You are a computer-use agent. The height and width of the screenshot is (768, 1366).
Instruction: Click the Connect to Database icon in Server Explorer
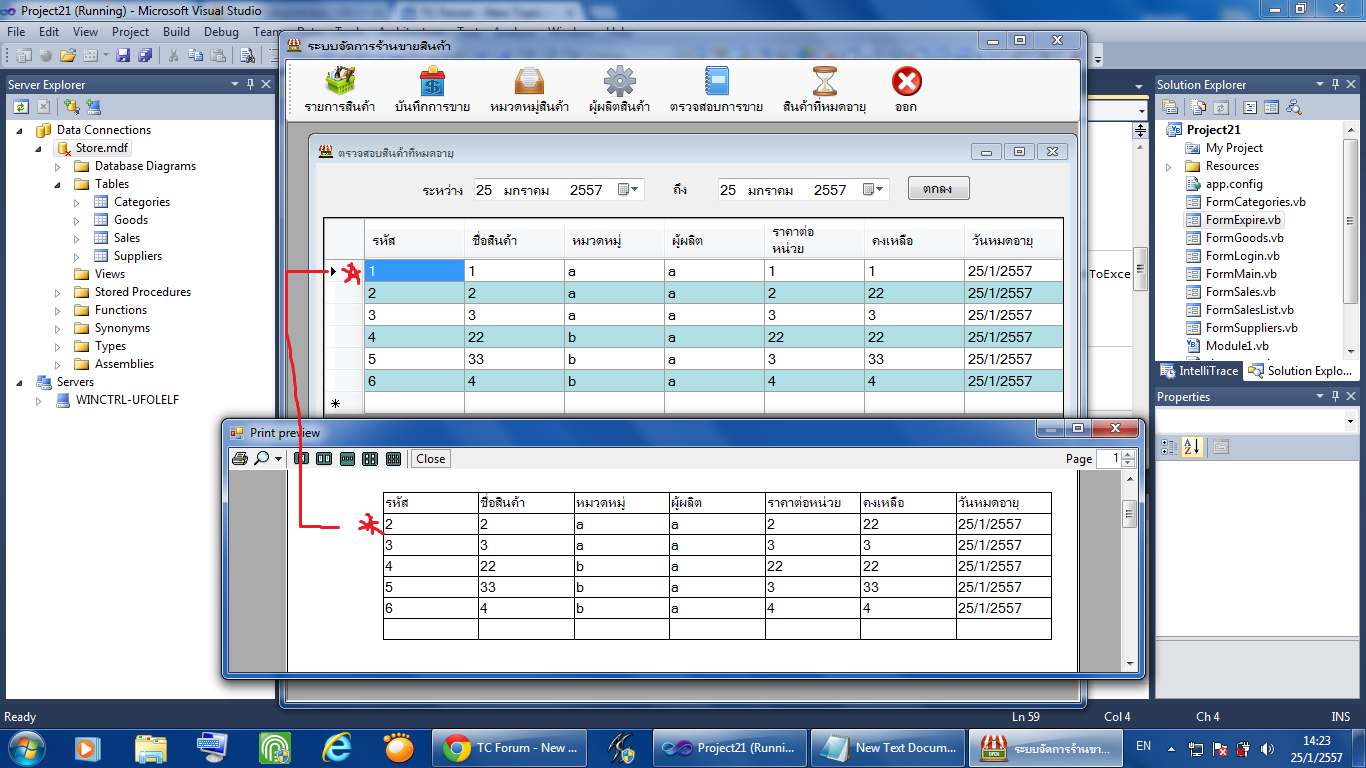(x=71, y=106)
